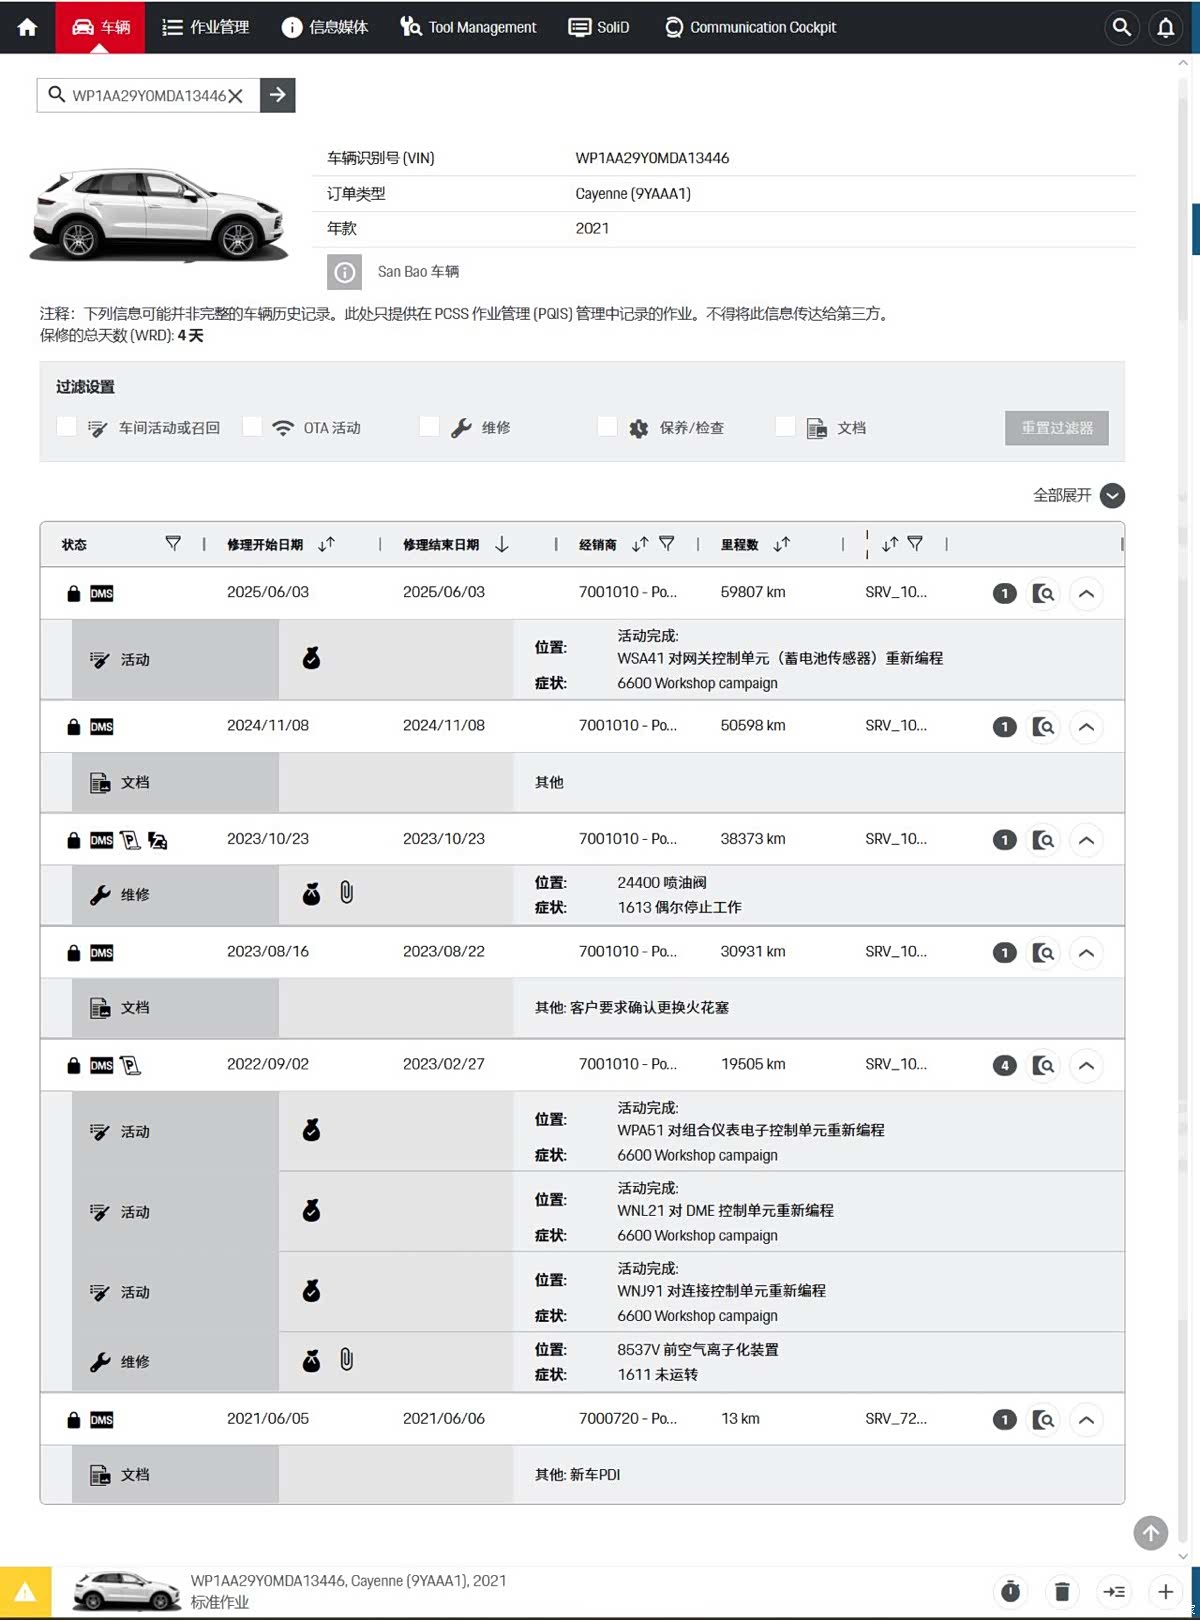This screenshot has height=1621, width=1200.
Task: Click the yellow warning triangle icon
Action: coord(25,1592)
